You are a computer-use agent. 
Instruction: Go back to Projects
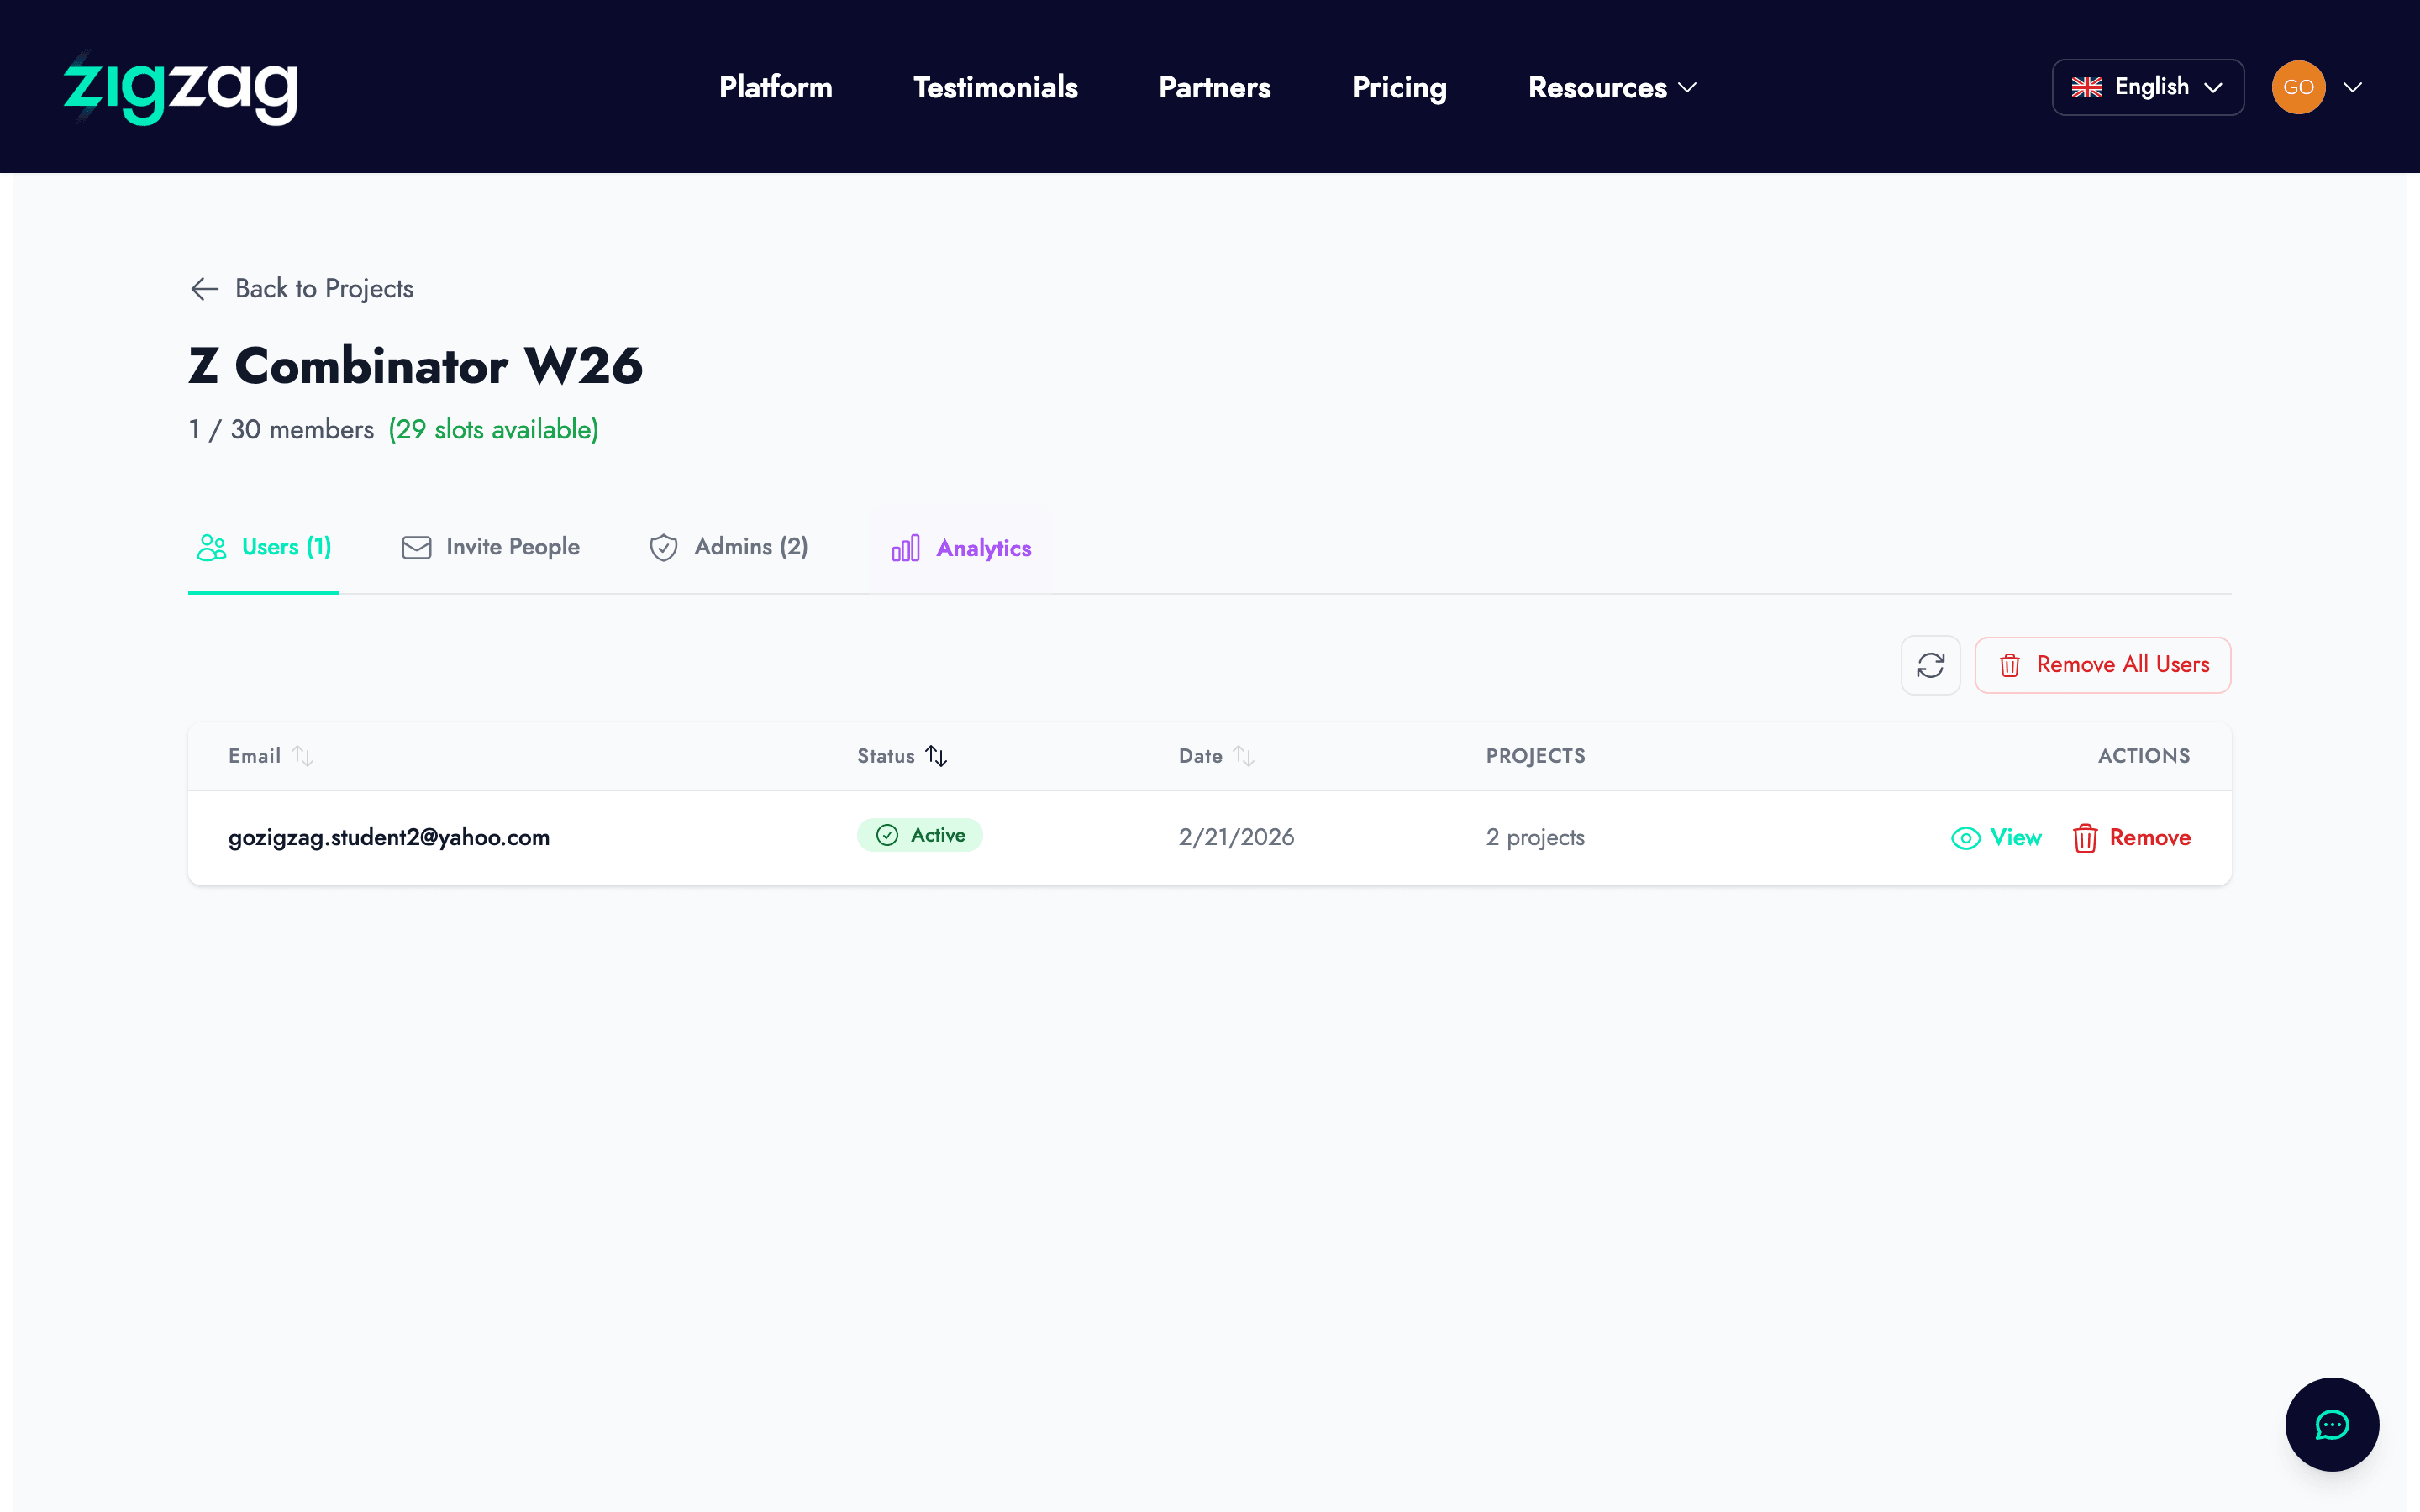pos(301,289)
